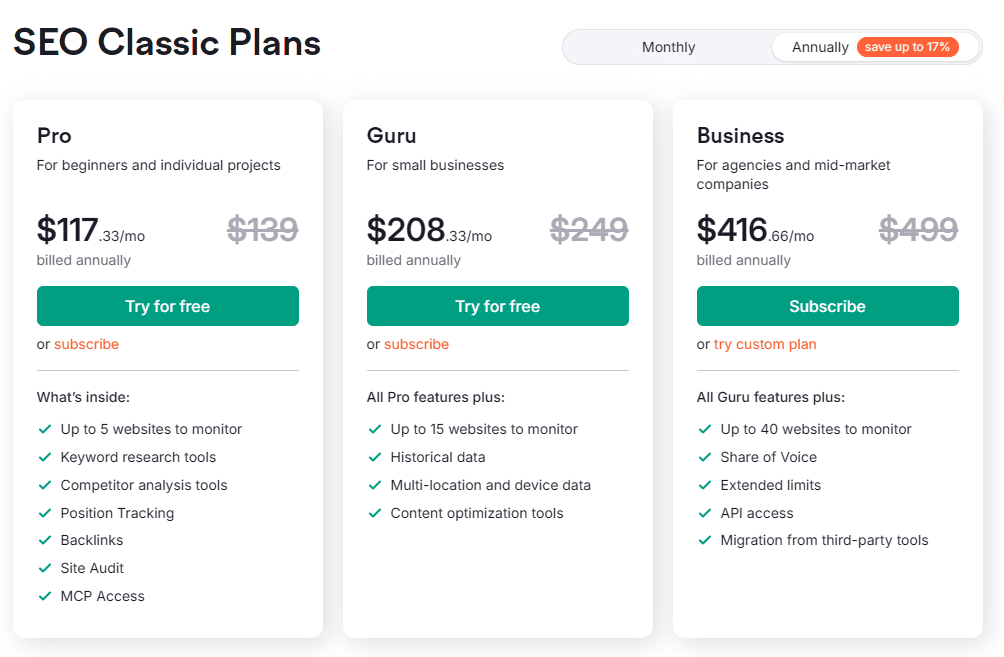1004x657 pixels.
Task: Click the Guru plan heading
Action: tap(391, 135)
